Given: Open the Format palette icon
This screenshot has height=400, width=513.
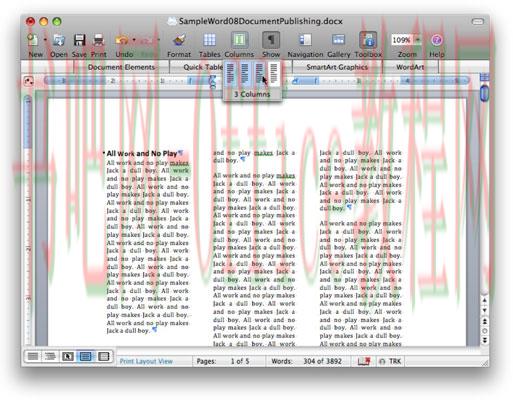Looking at the screenshot, I should coord(179,40).
